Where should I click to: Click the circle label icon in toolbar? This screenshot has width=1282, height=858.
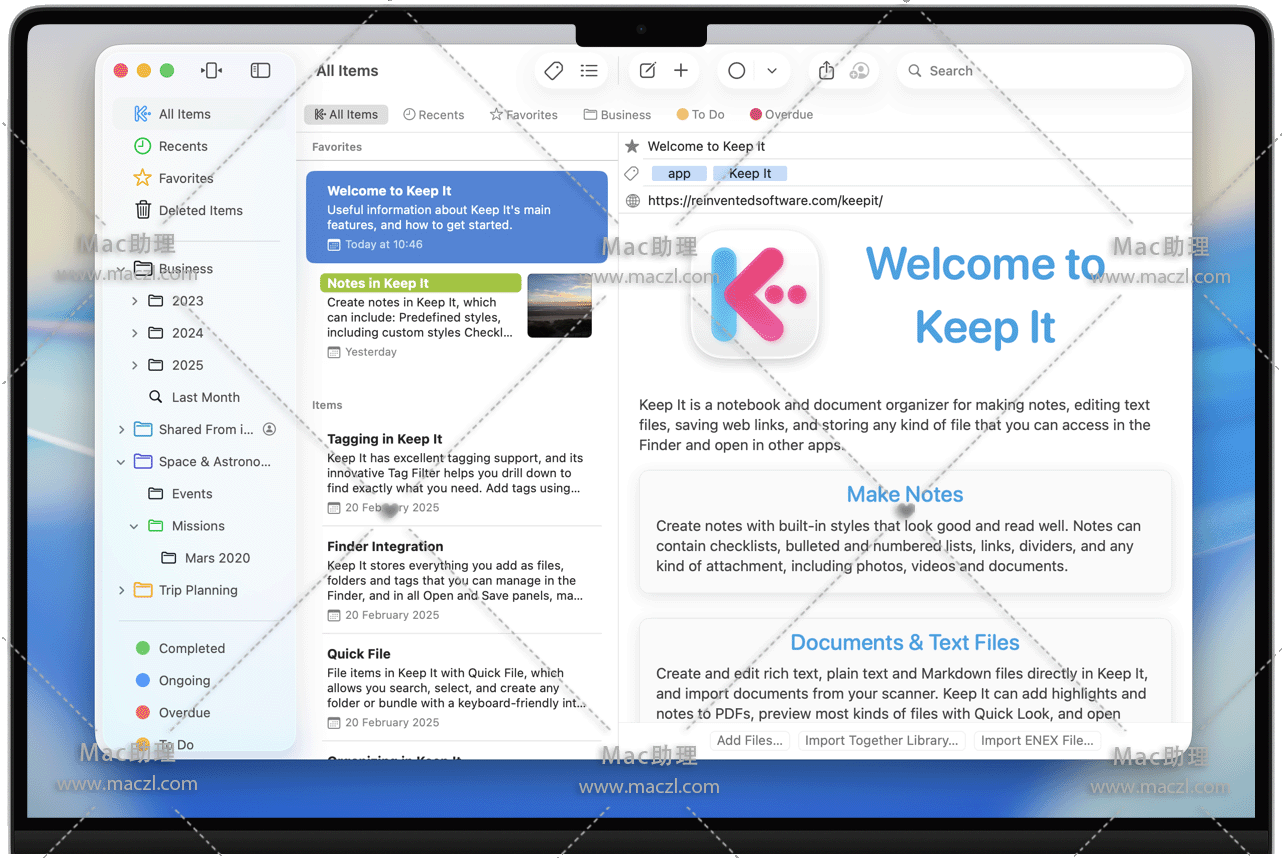coord(737,71)
